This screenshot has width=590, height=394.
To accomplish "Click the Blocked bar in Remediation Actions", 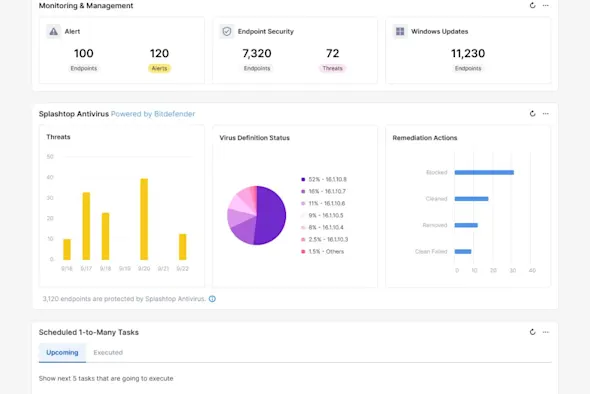I will pyautogui.click(x=484, y=172).
